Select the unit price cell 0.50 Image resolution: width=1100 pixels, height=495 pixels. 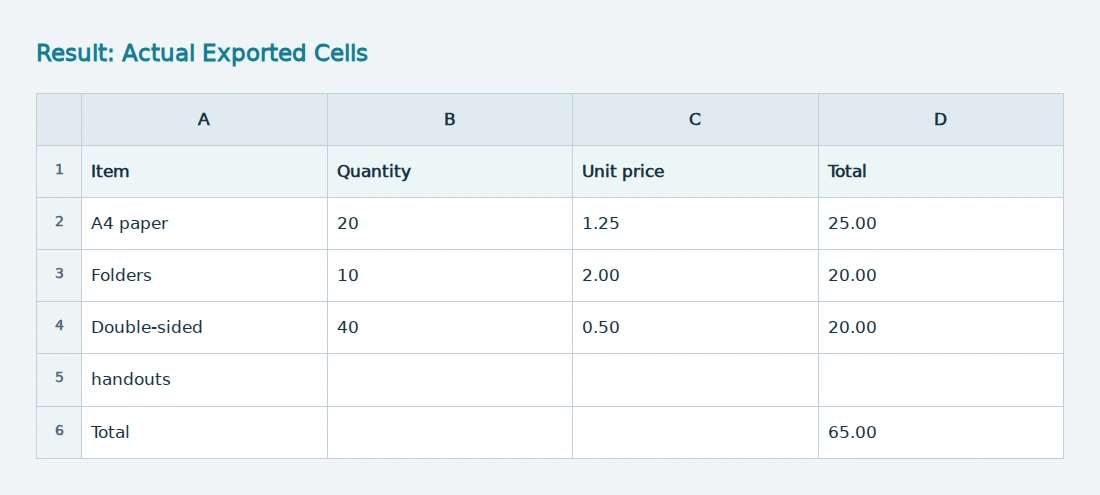tap(695, 327)
